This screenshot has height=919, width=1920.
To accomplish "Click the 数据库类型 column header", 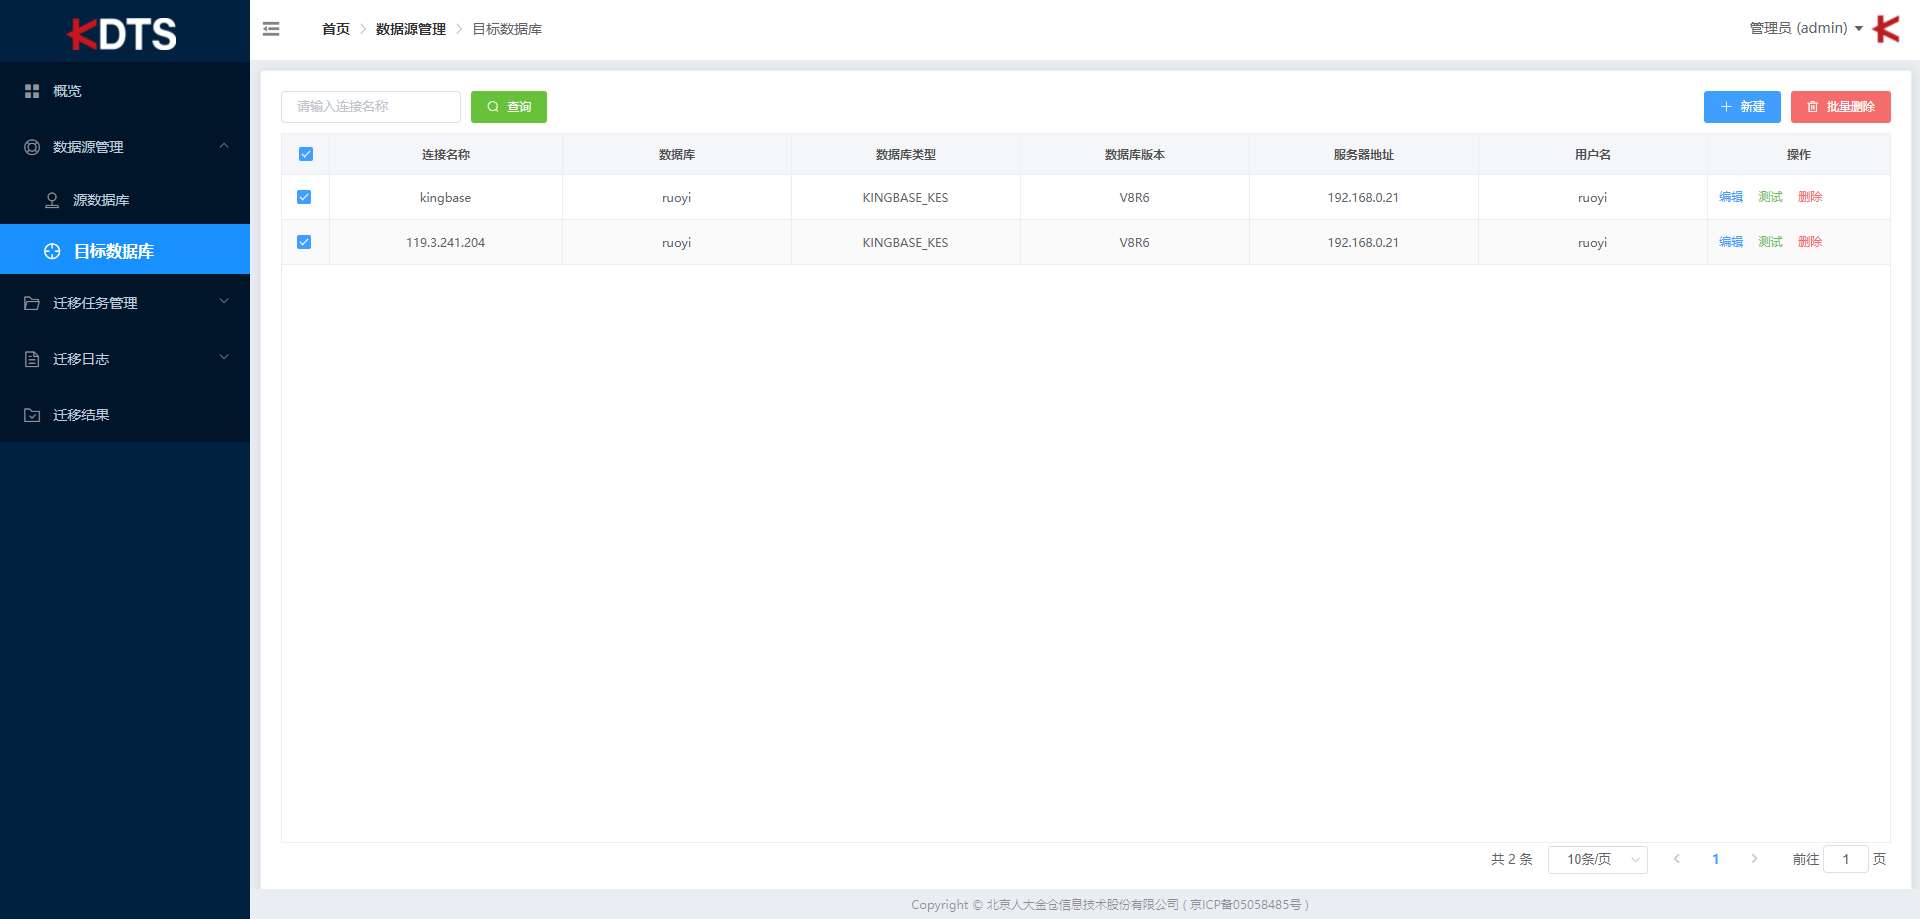I will click(x=906, y=155).
